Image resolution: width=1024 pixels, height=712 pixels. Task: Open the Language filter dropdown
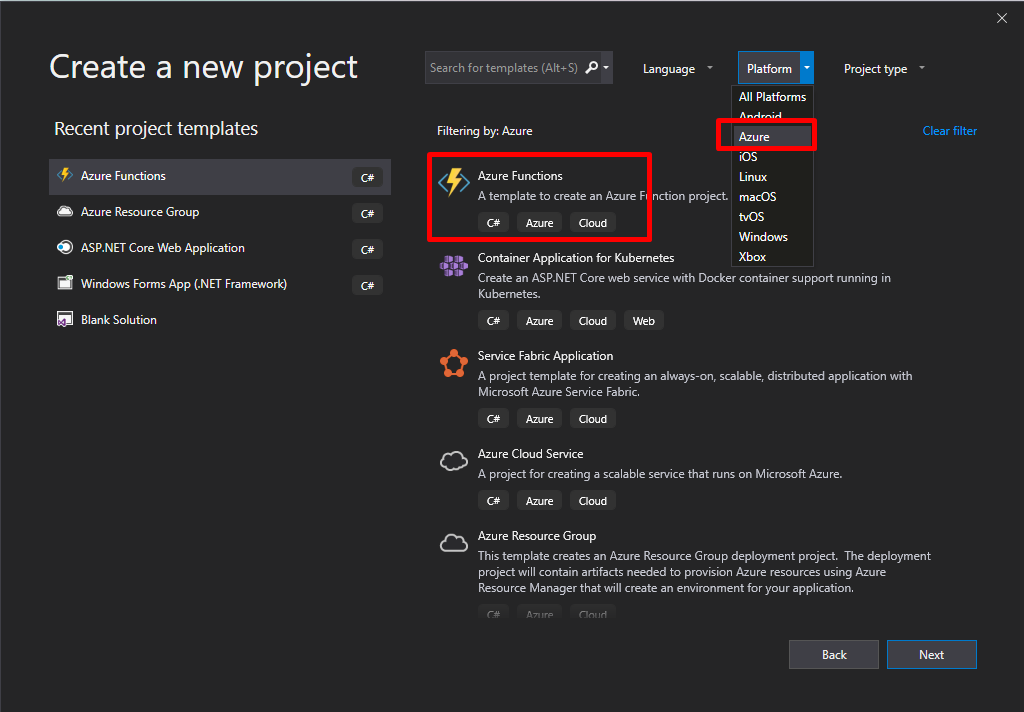677,69
